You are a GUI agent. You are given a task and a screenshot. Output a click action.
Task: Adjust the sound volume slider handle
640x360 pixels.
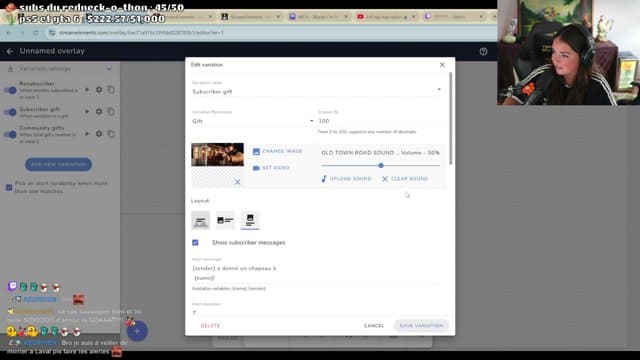[381, 165]
